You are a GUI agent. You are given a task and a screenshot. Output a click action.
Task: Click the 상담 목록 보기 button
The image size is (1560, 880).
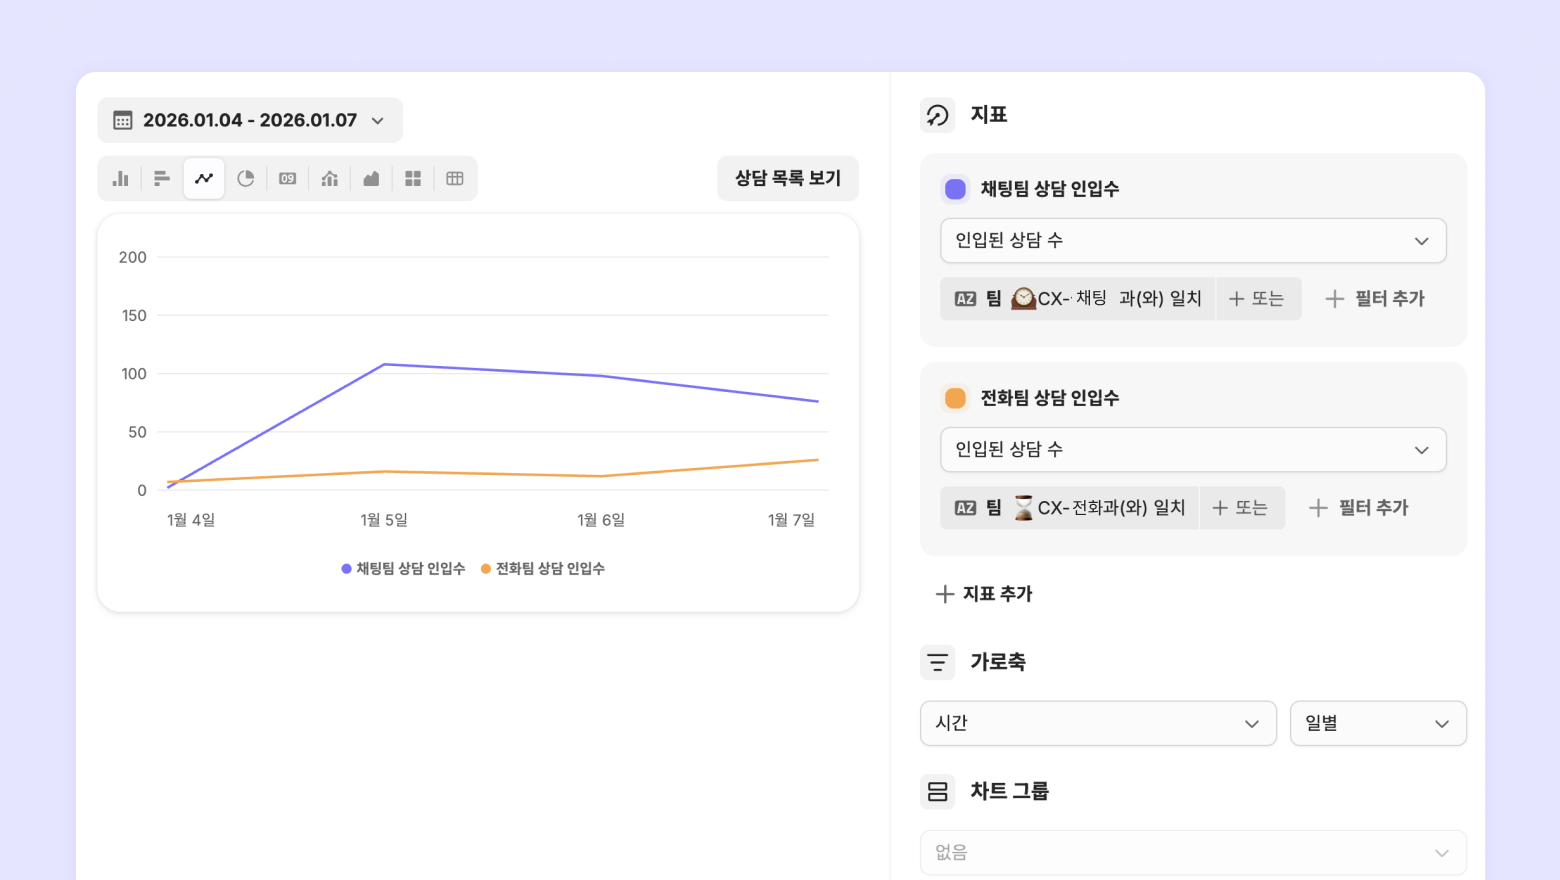tap(788, 179)
